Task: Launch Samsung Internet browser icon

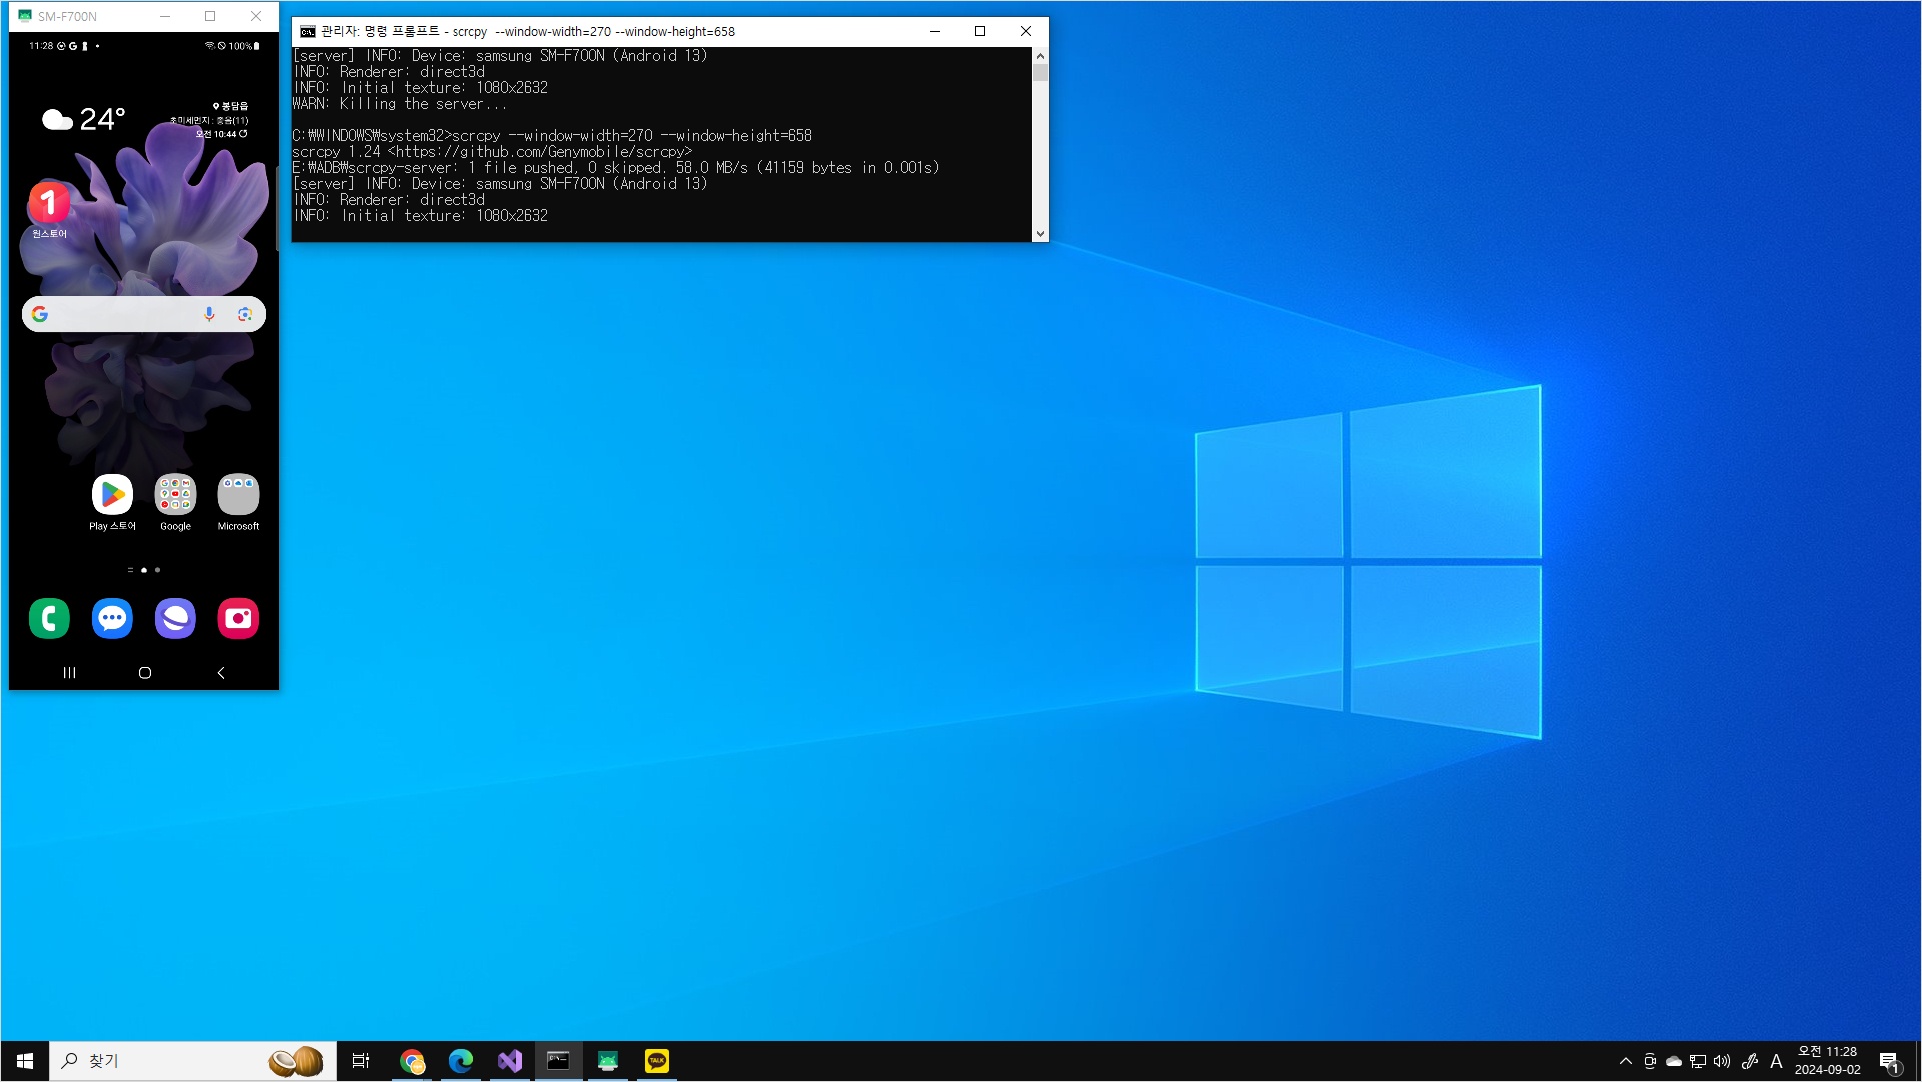Action: click(x=175, y=618)
